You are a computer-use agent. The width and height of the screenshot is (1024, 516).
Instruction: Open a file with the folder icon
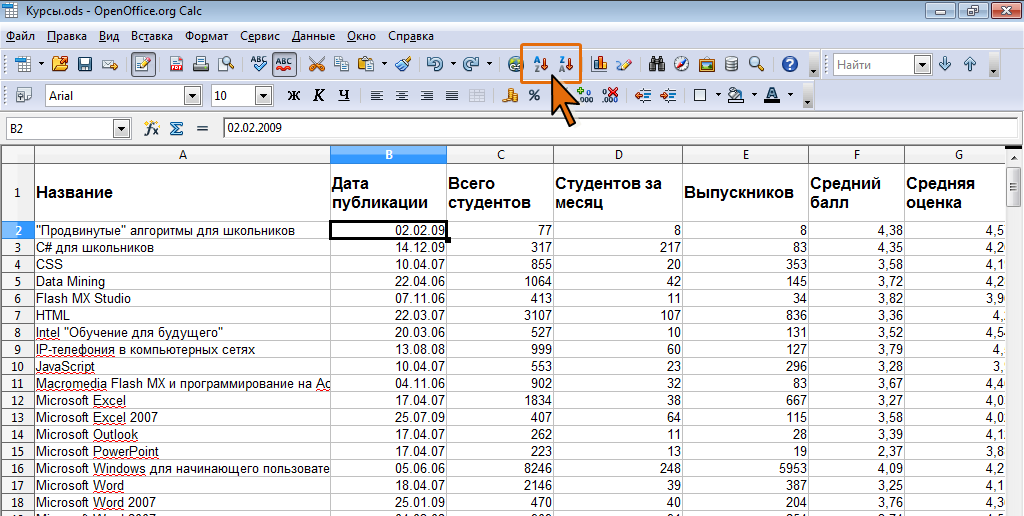pos(59,64)
